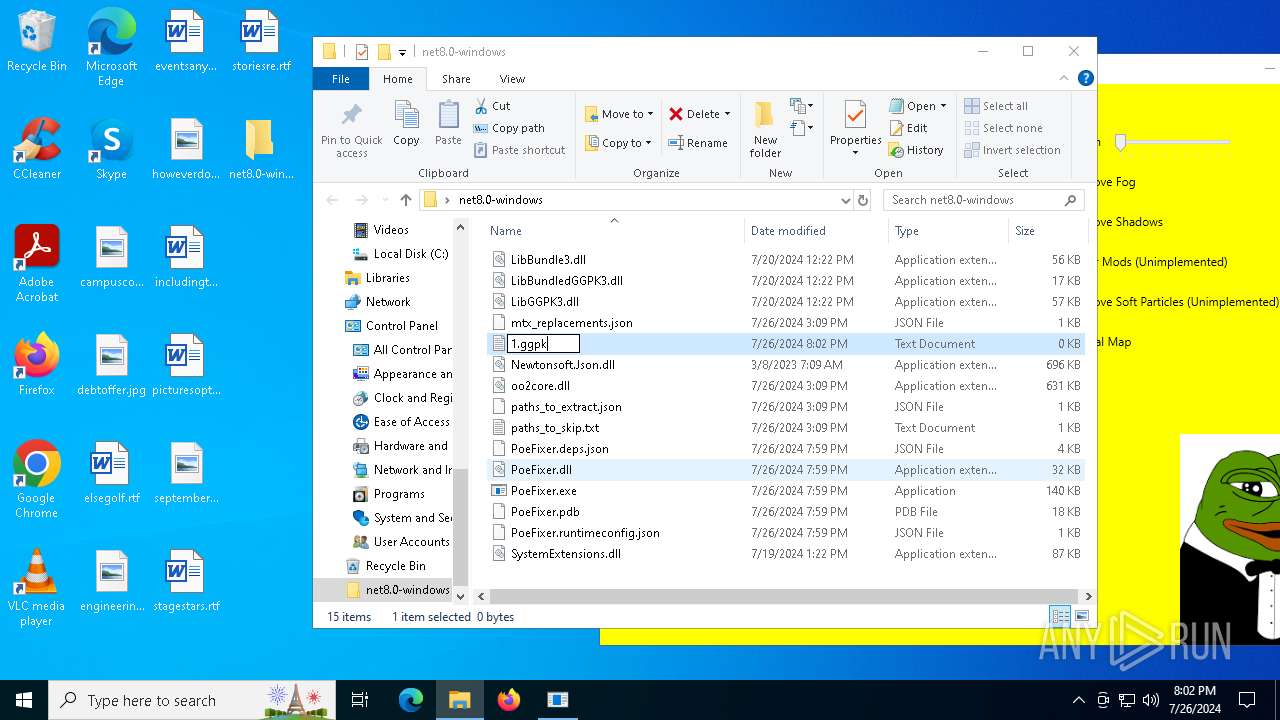Screen dimensions: 1280x720
Task: Click Paste shortcut in ribbon
Action: [x=519, y=150]
